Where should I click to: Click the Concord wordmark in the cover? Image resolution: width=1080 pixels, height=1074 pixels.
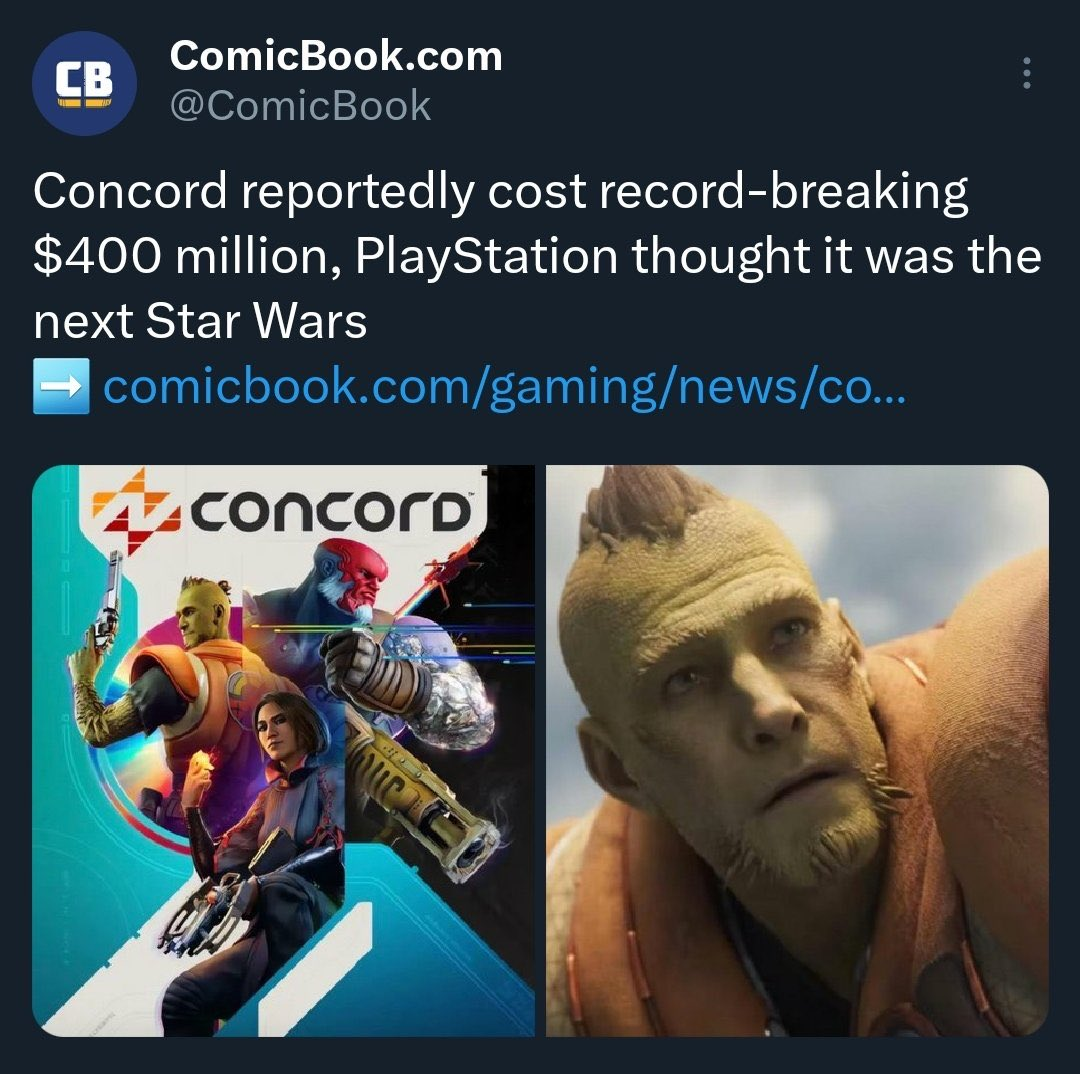pyautogui.click(x=331, y=513)
